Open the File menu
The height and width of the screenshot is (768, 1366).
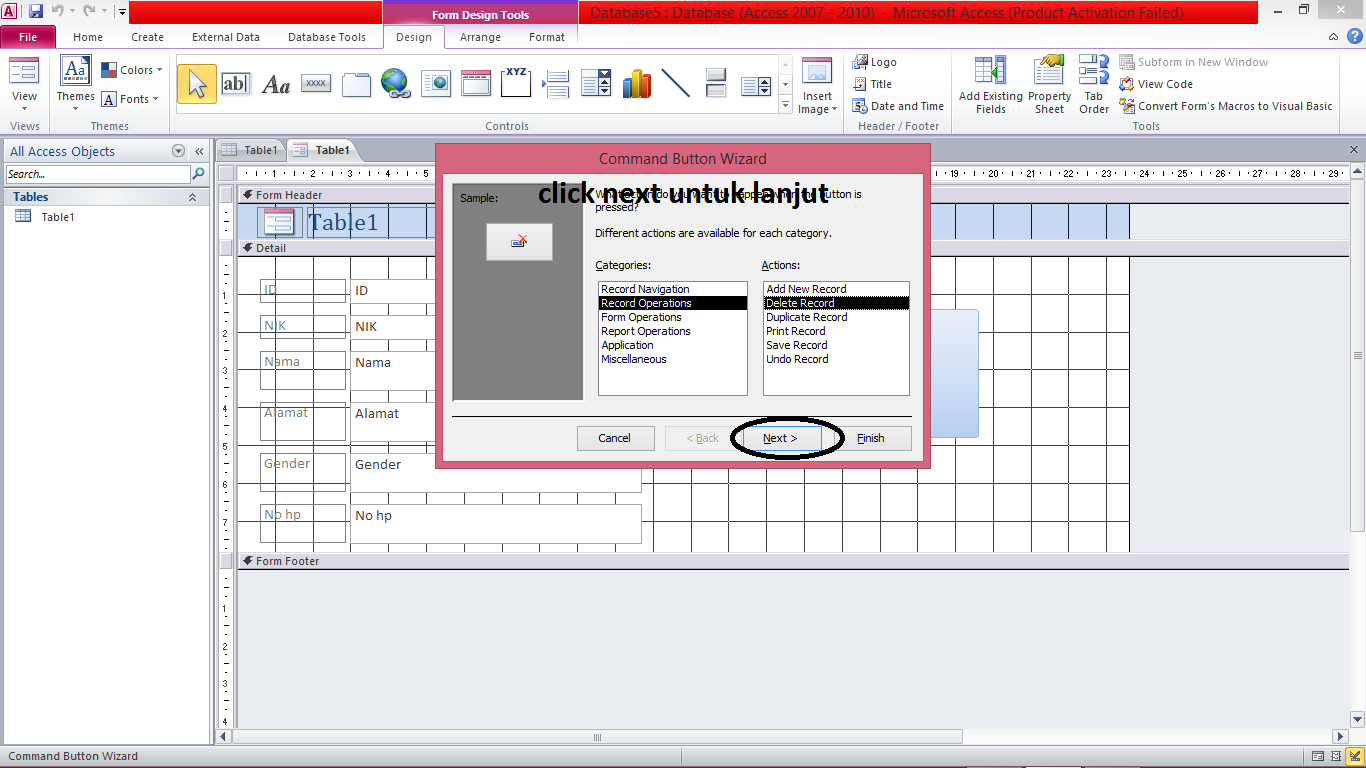[x=28, y=36]
